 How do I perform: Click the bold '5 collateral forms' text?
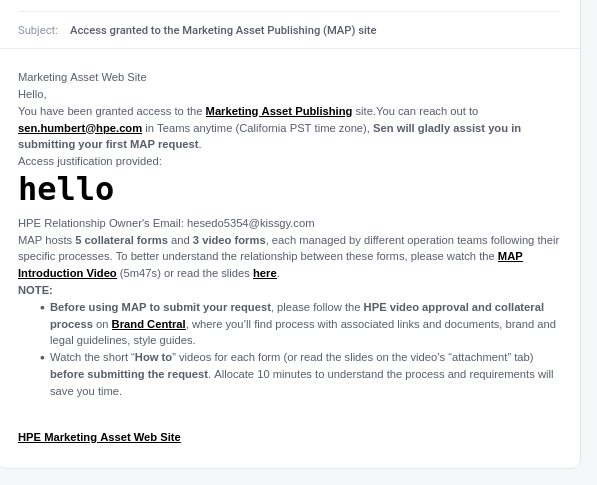[x=121, y=241]
